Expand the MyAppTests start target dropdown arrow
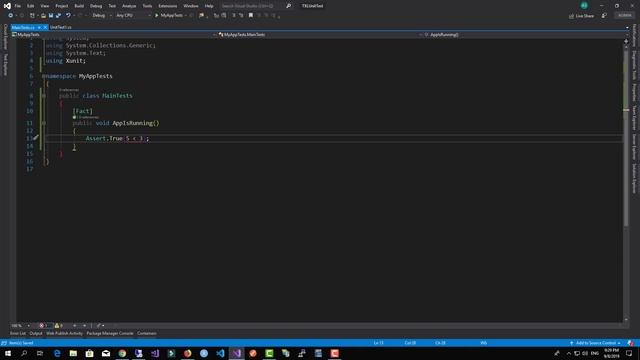The width and height of the screenshot is (640, 360). (186, 16)
